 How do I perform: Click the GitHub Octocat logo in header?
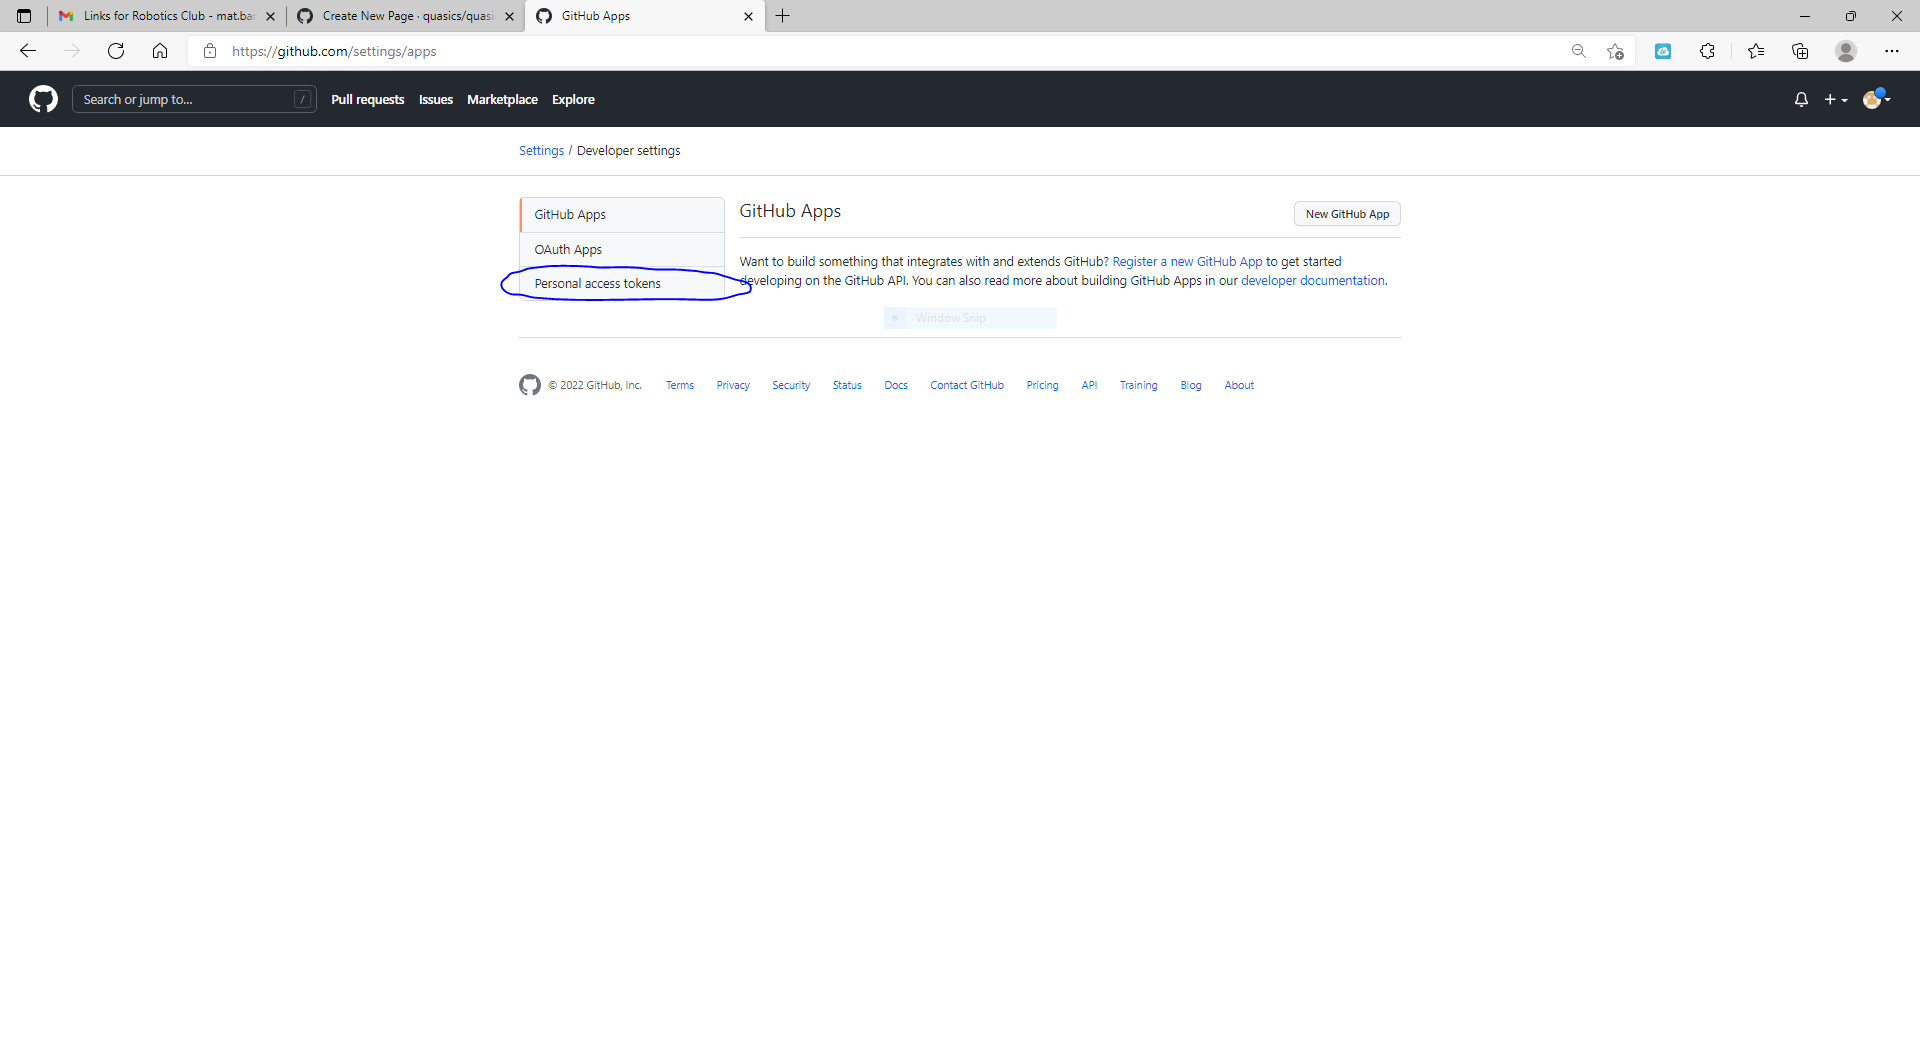pos(43,99)
